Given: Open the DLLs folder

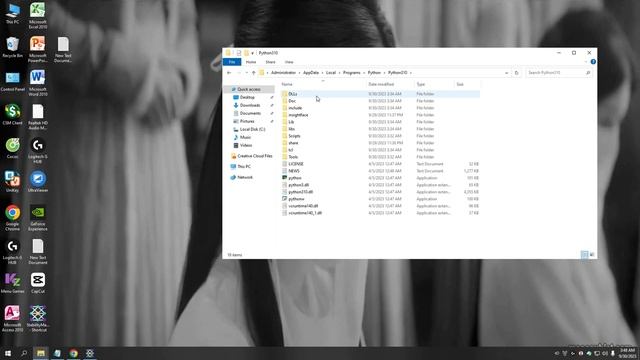Looking at the screenshot, I should (292, 94).
